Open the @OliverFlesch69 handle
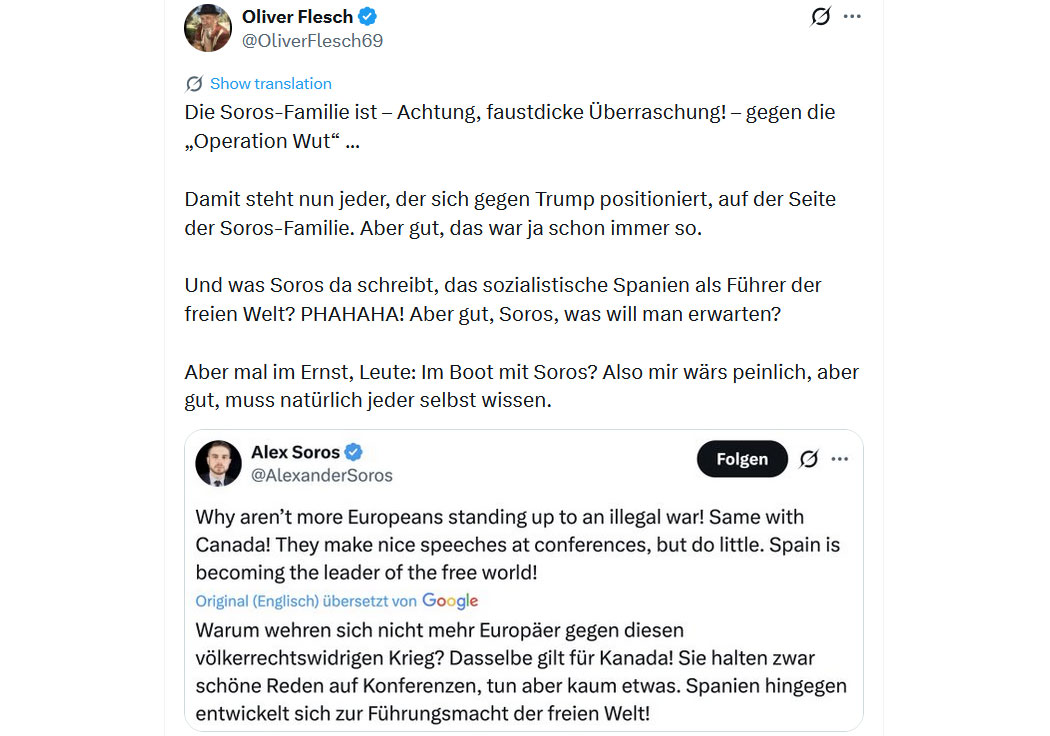The image size is (1050, 736). coord(312,41)
